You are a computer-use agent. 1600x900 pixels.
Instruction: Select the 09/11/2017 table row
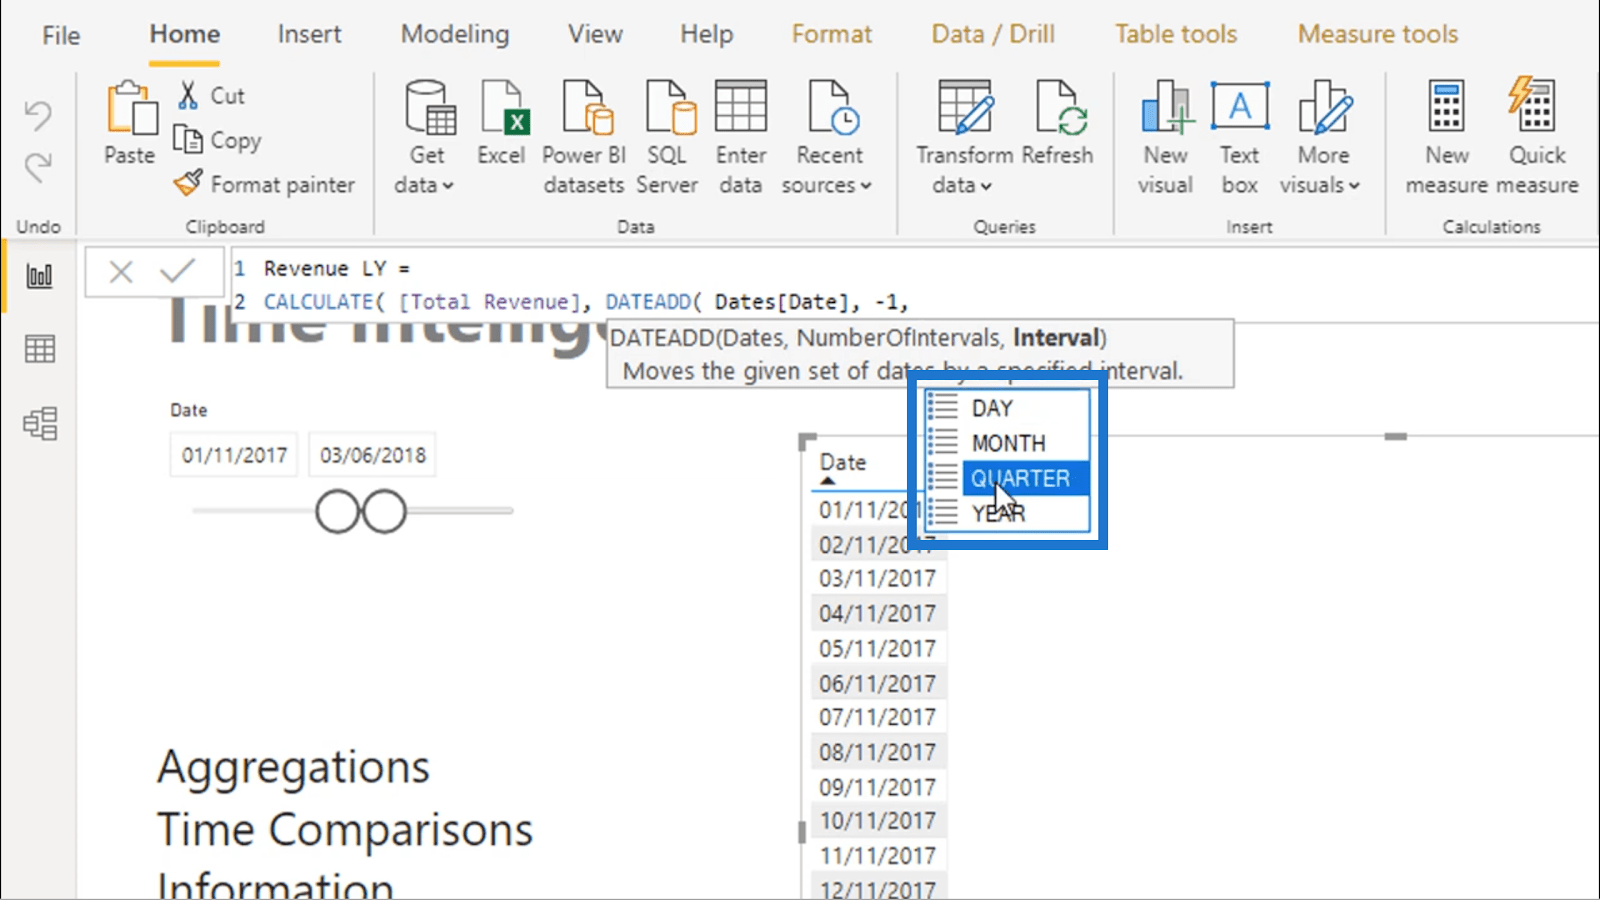[x=877, y=787]
